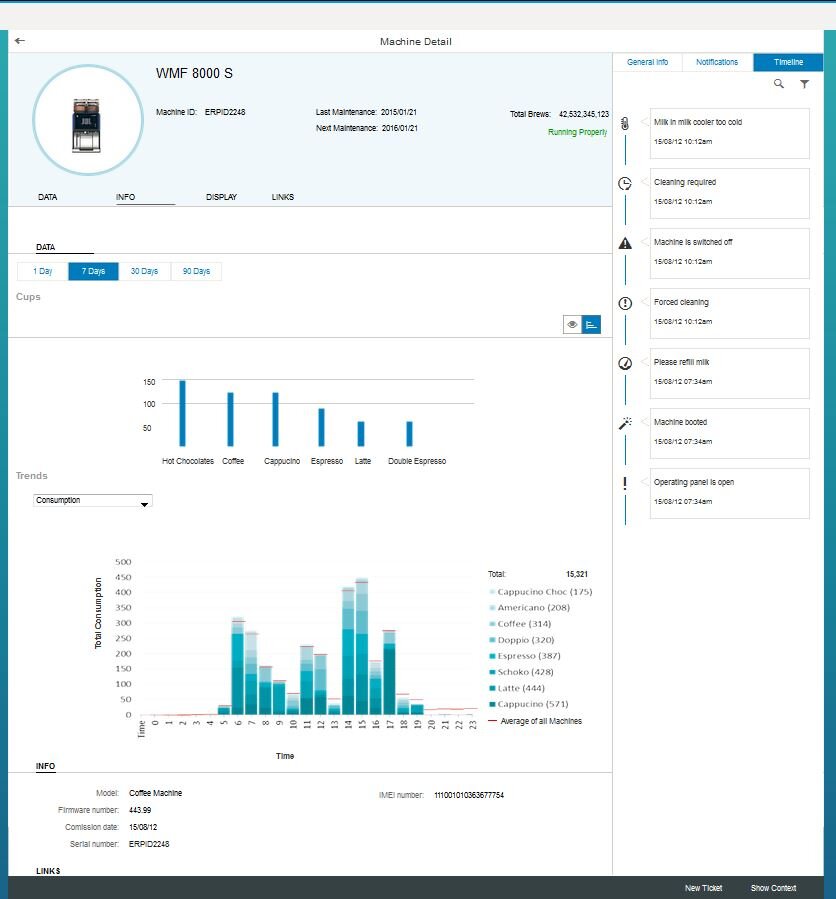Open the timeline search magnifier icon
The image size is (836, 899).
[x=779, y=84]
